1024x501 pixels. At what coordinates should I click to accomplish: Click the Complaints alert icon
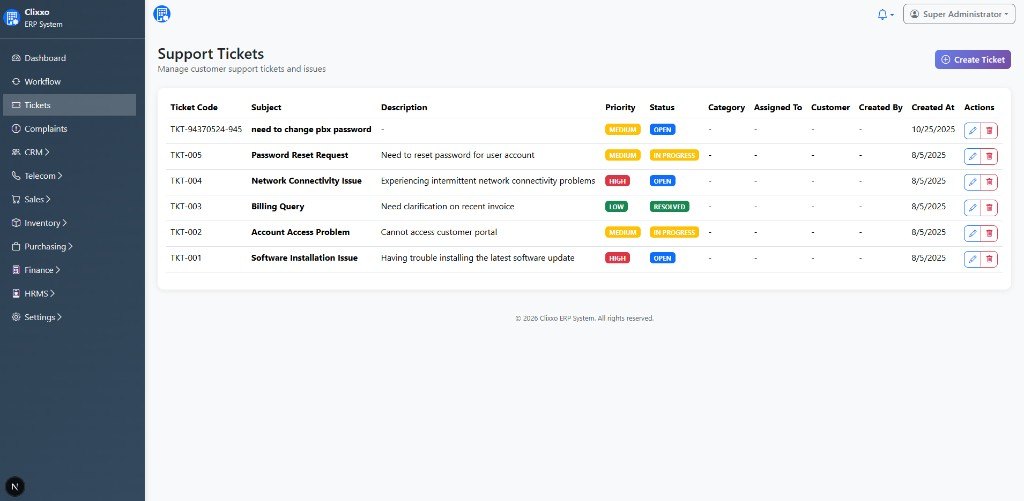click(x=16, y=129)
